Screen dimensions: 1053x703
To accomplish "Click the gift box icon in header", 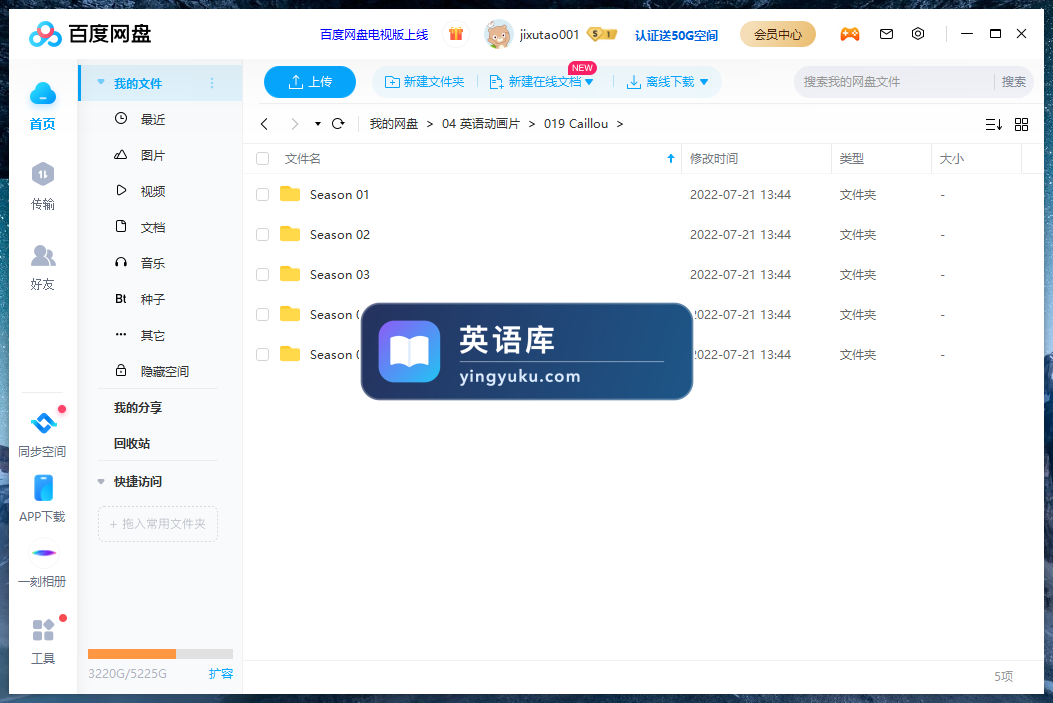I will [x=456, y=34].
